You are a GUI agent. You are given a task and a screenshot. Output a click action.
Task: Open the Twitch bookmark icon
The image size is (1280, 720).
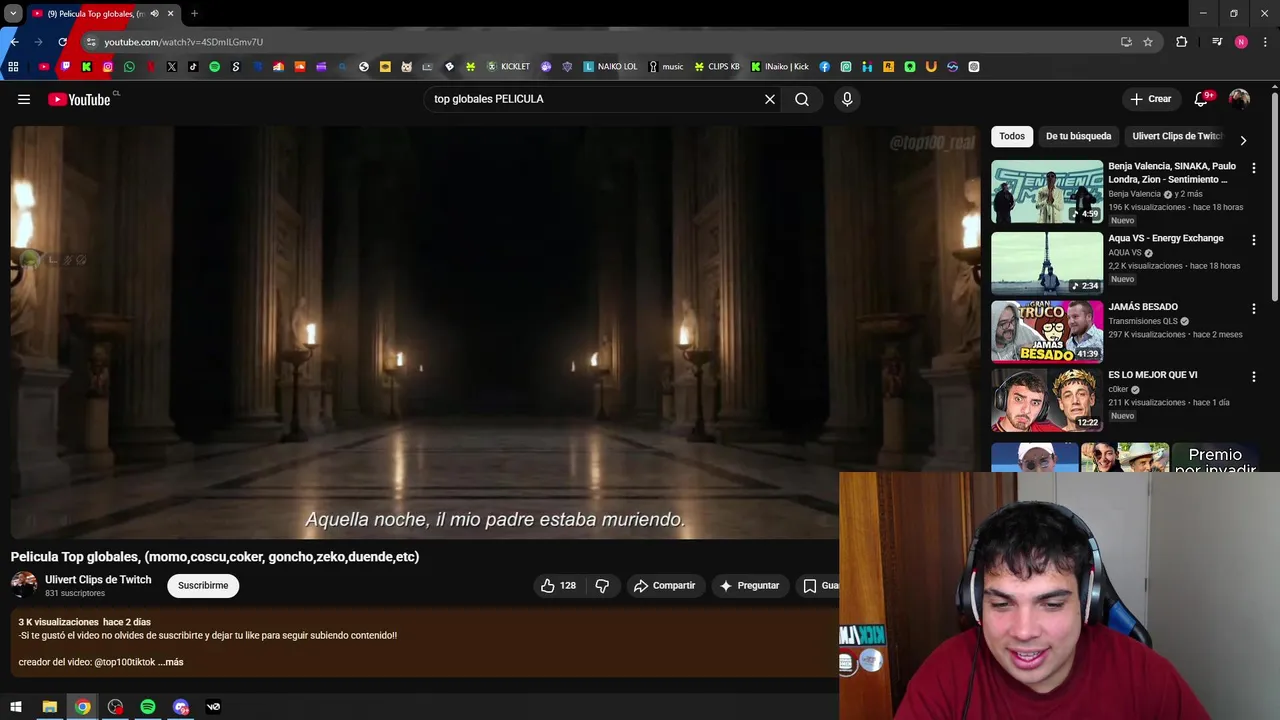click(x=65, y=67)
